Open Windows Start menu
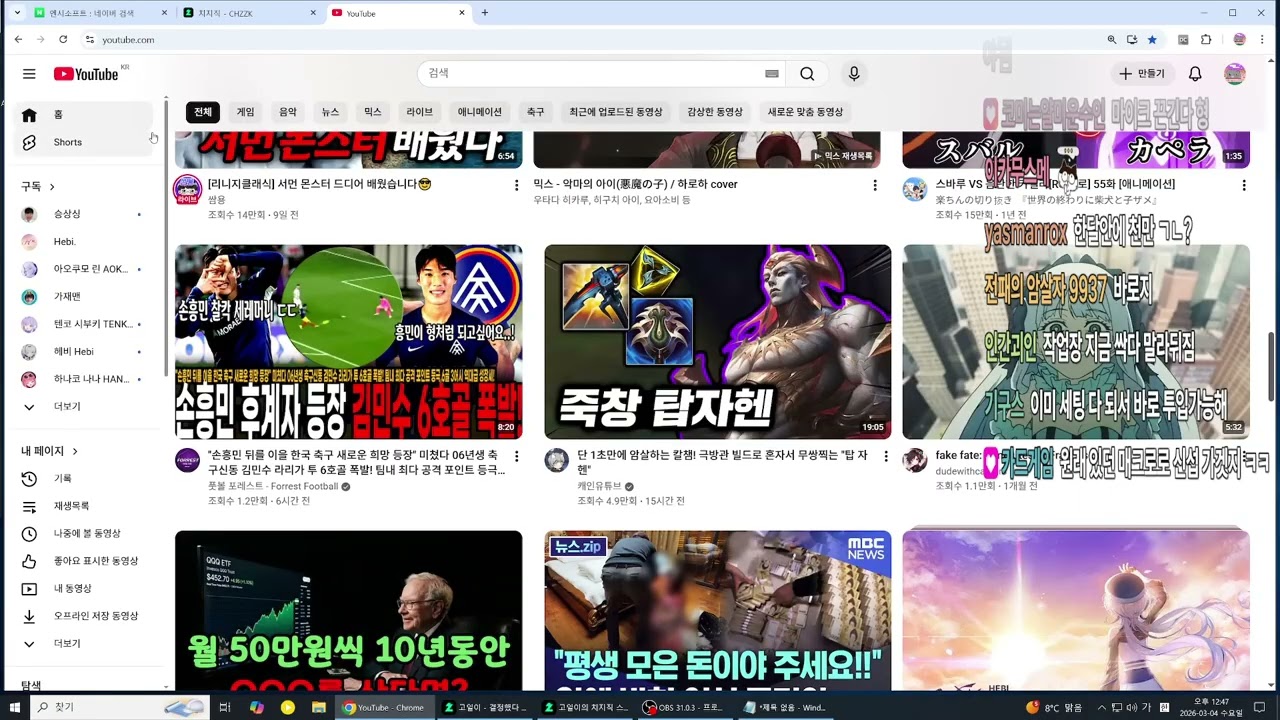1280x720 pixels. point(15,707)
